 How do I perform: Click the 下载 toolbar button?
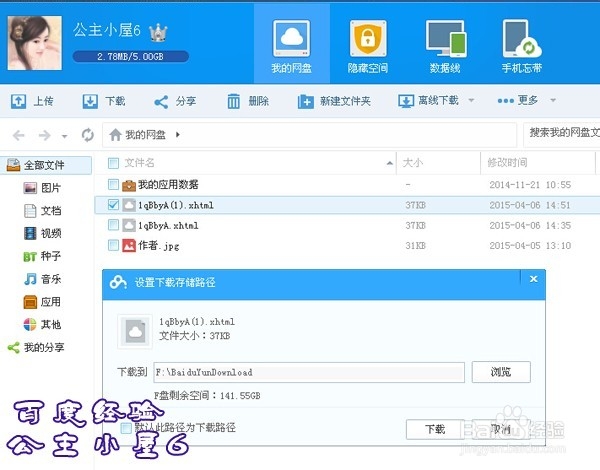(x=104, y=101)
